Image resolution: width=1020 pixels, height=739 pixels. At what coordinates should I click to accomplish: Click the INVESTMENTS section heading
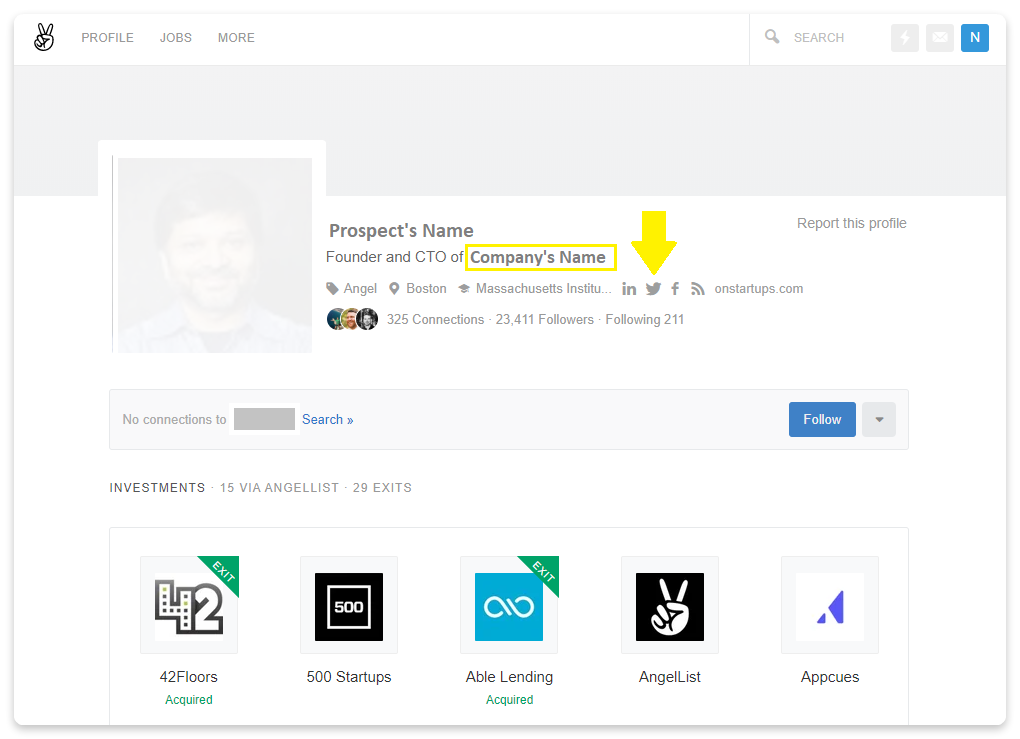(x=157, y=488)
